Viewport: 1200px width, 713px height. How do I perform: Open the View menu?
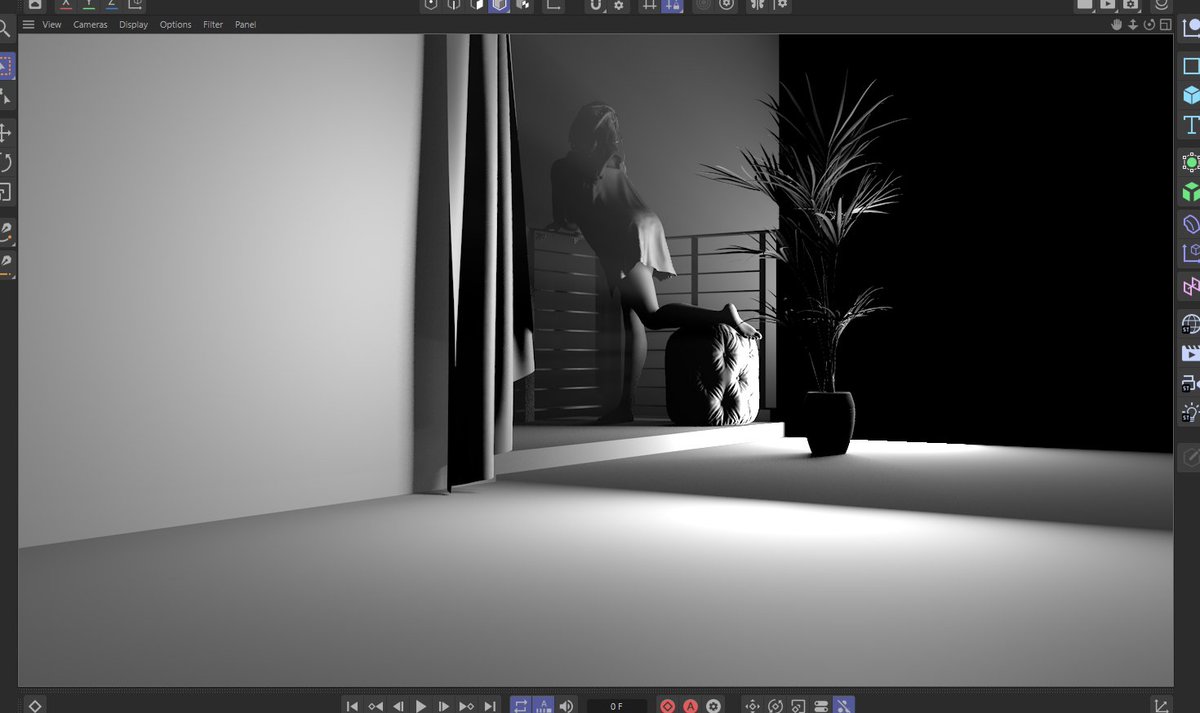coord(52,24)
